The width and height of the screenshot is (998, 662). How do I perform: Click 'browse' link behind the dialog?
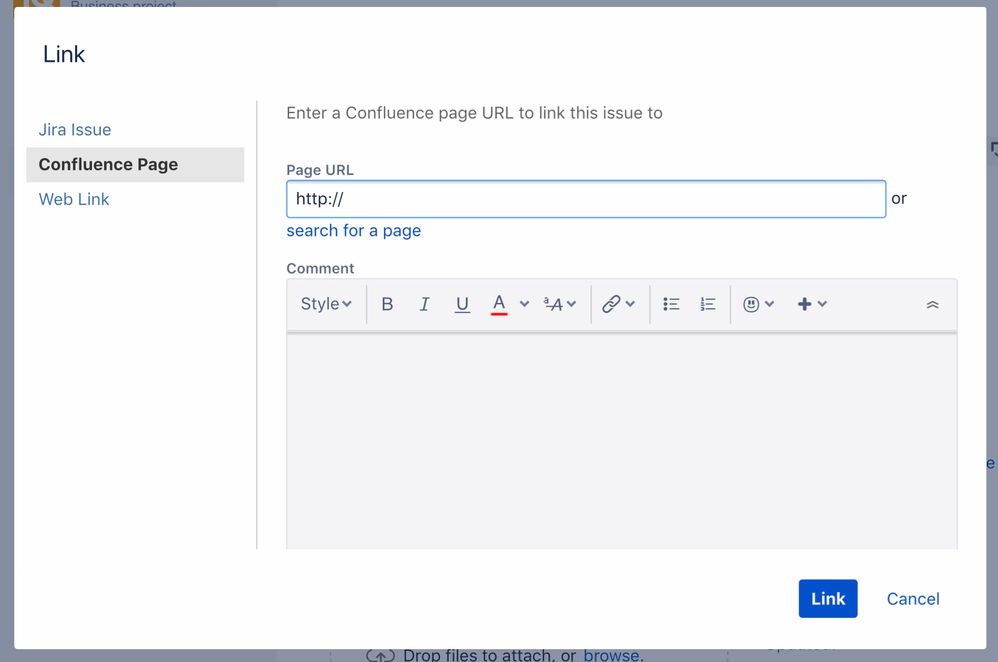tap(611, 655)
